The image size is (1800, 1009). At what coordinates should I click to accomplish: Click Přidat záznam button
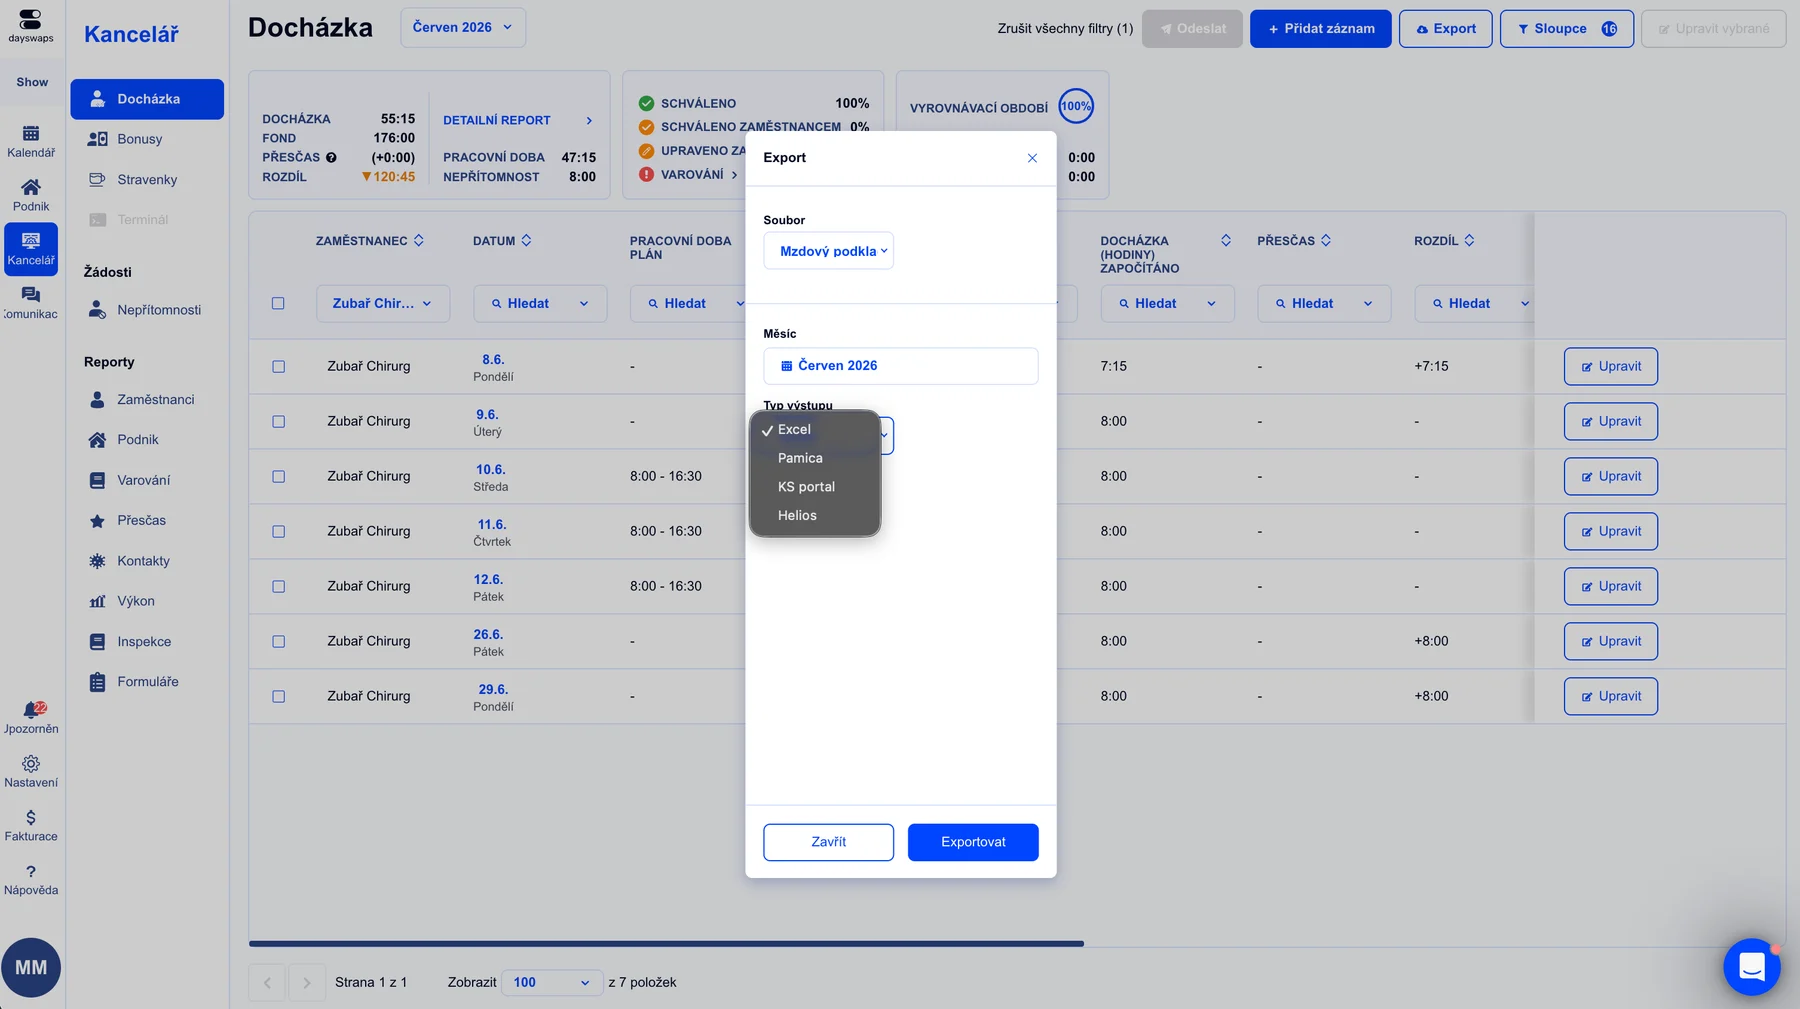1321,29
